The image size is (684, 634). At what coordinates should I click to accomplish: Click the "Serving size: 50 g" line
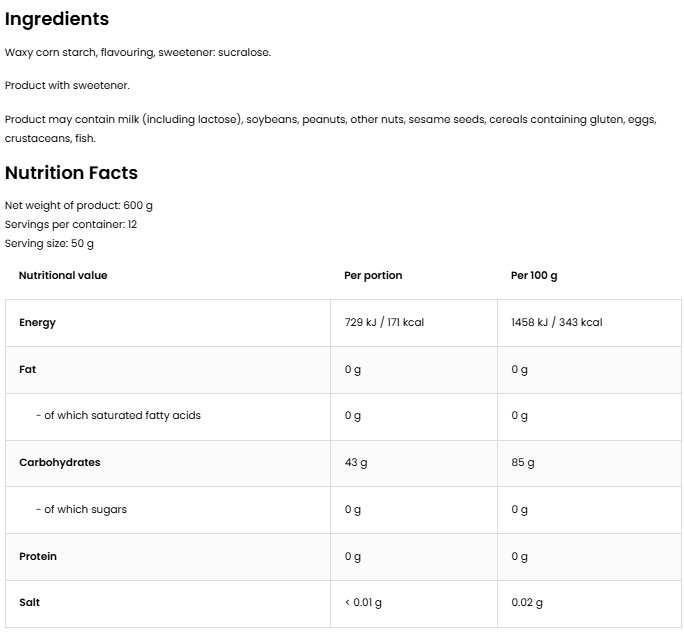49,243
